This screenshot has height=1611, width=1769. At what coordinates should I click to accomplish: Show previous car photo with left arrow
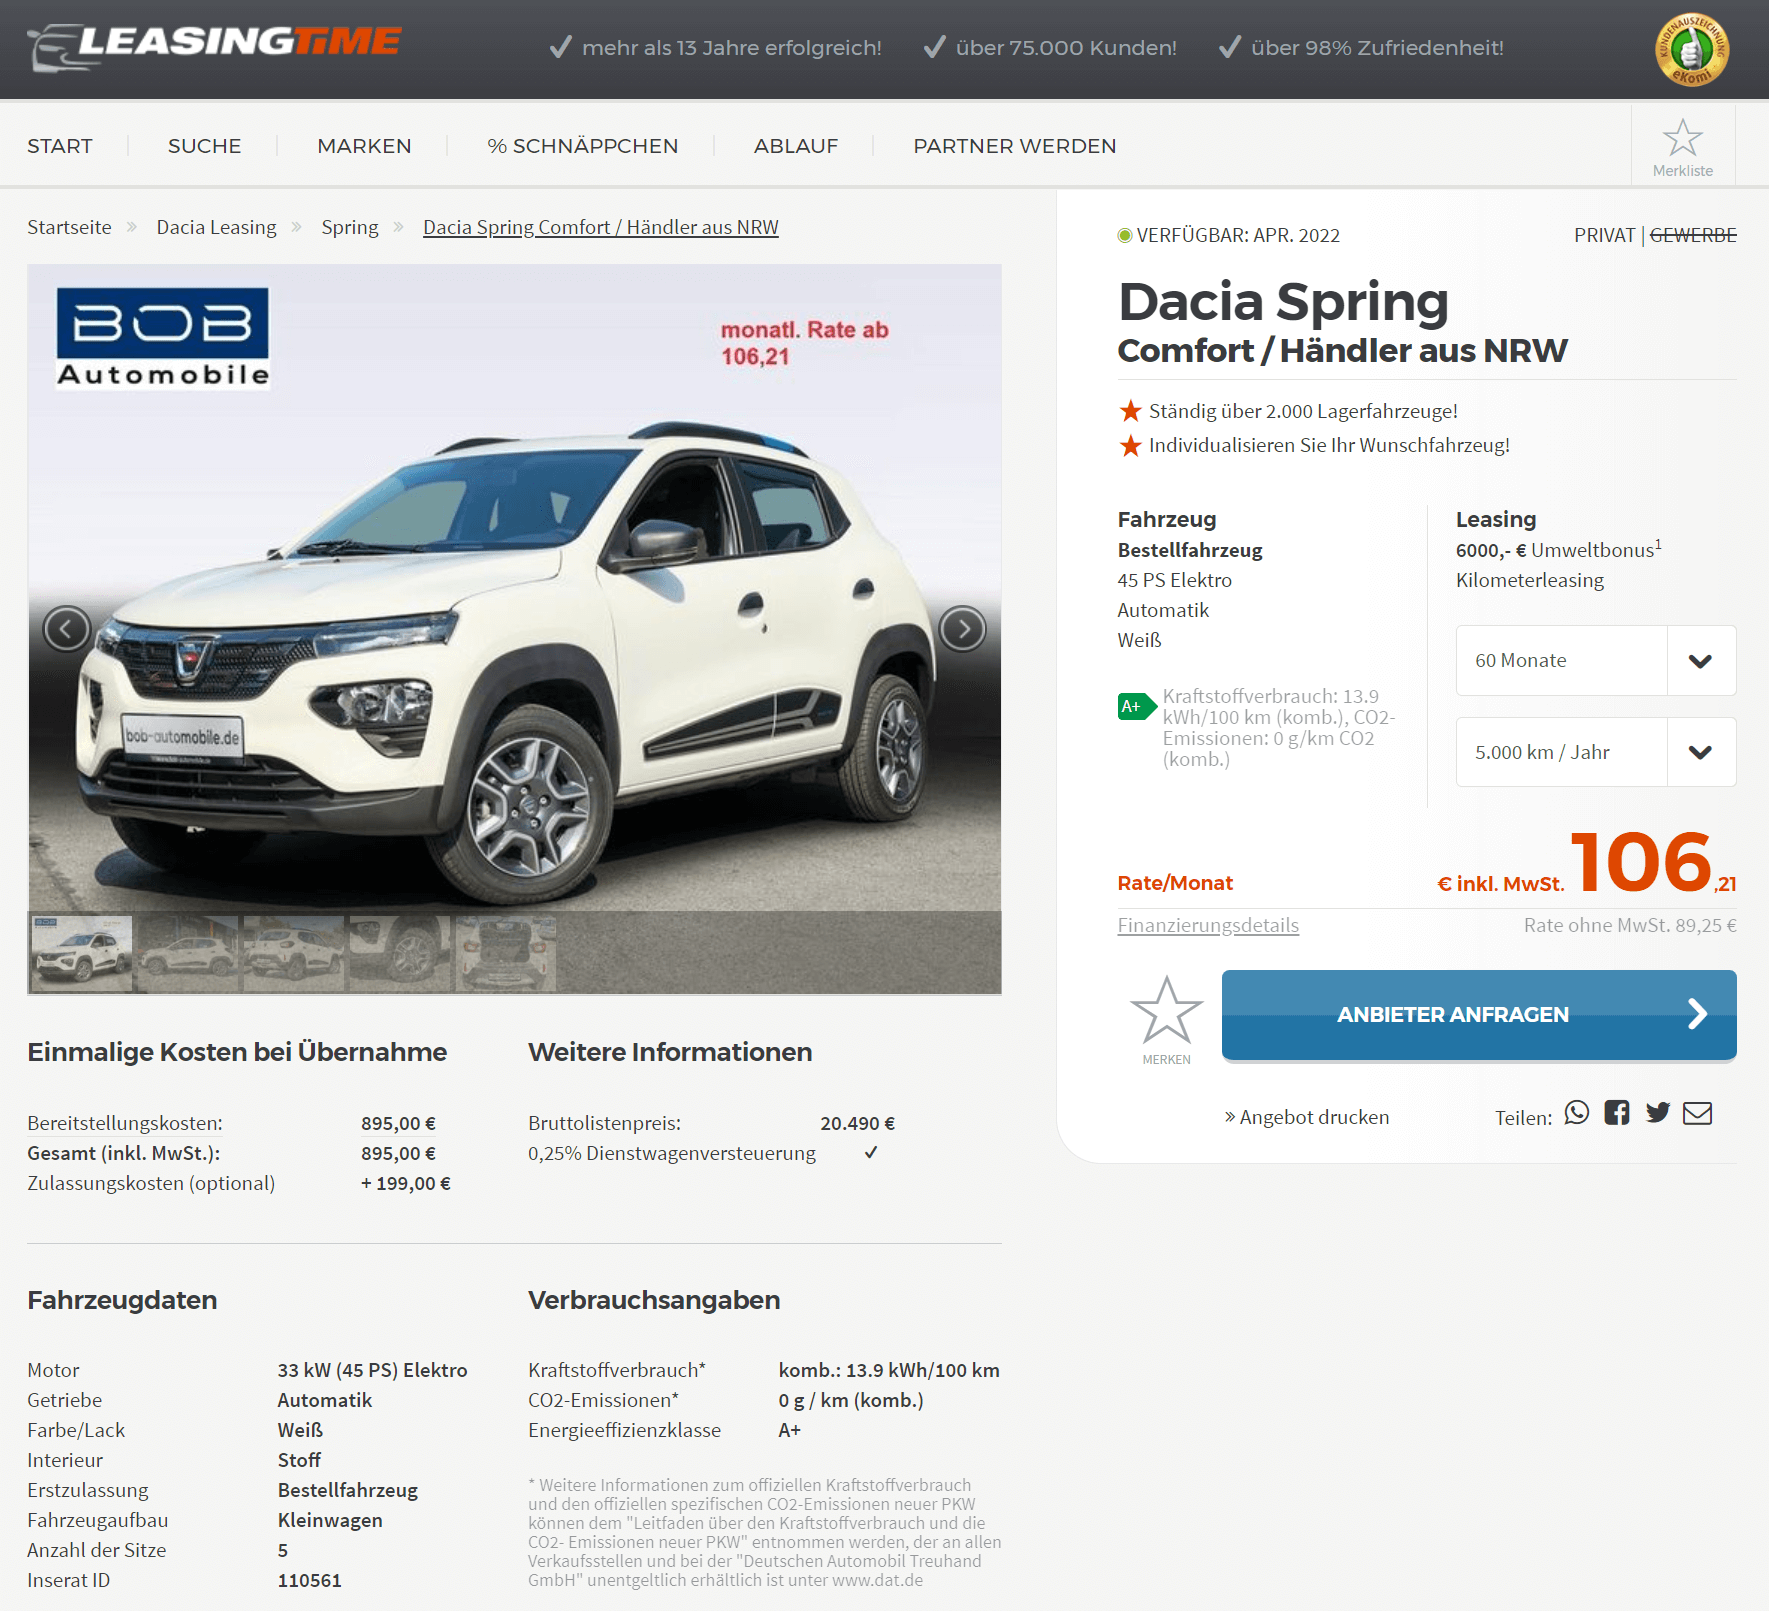pos(67,629)
